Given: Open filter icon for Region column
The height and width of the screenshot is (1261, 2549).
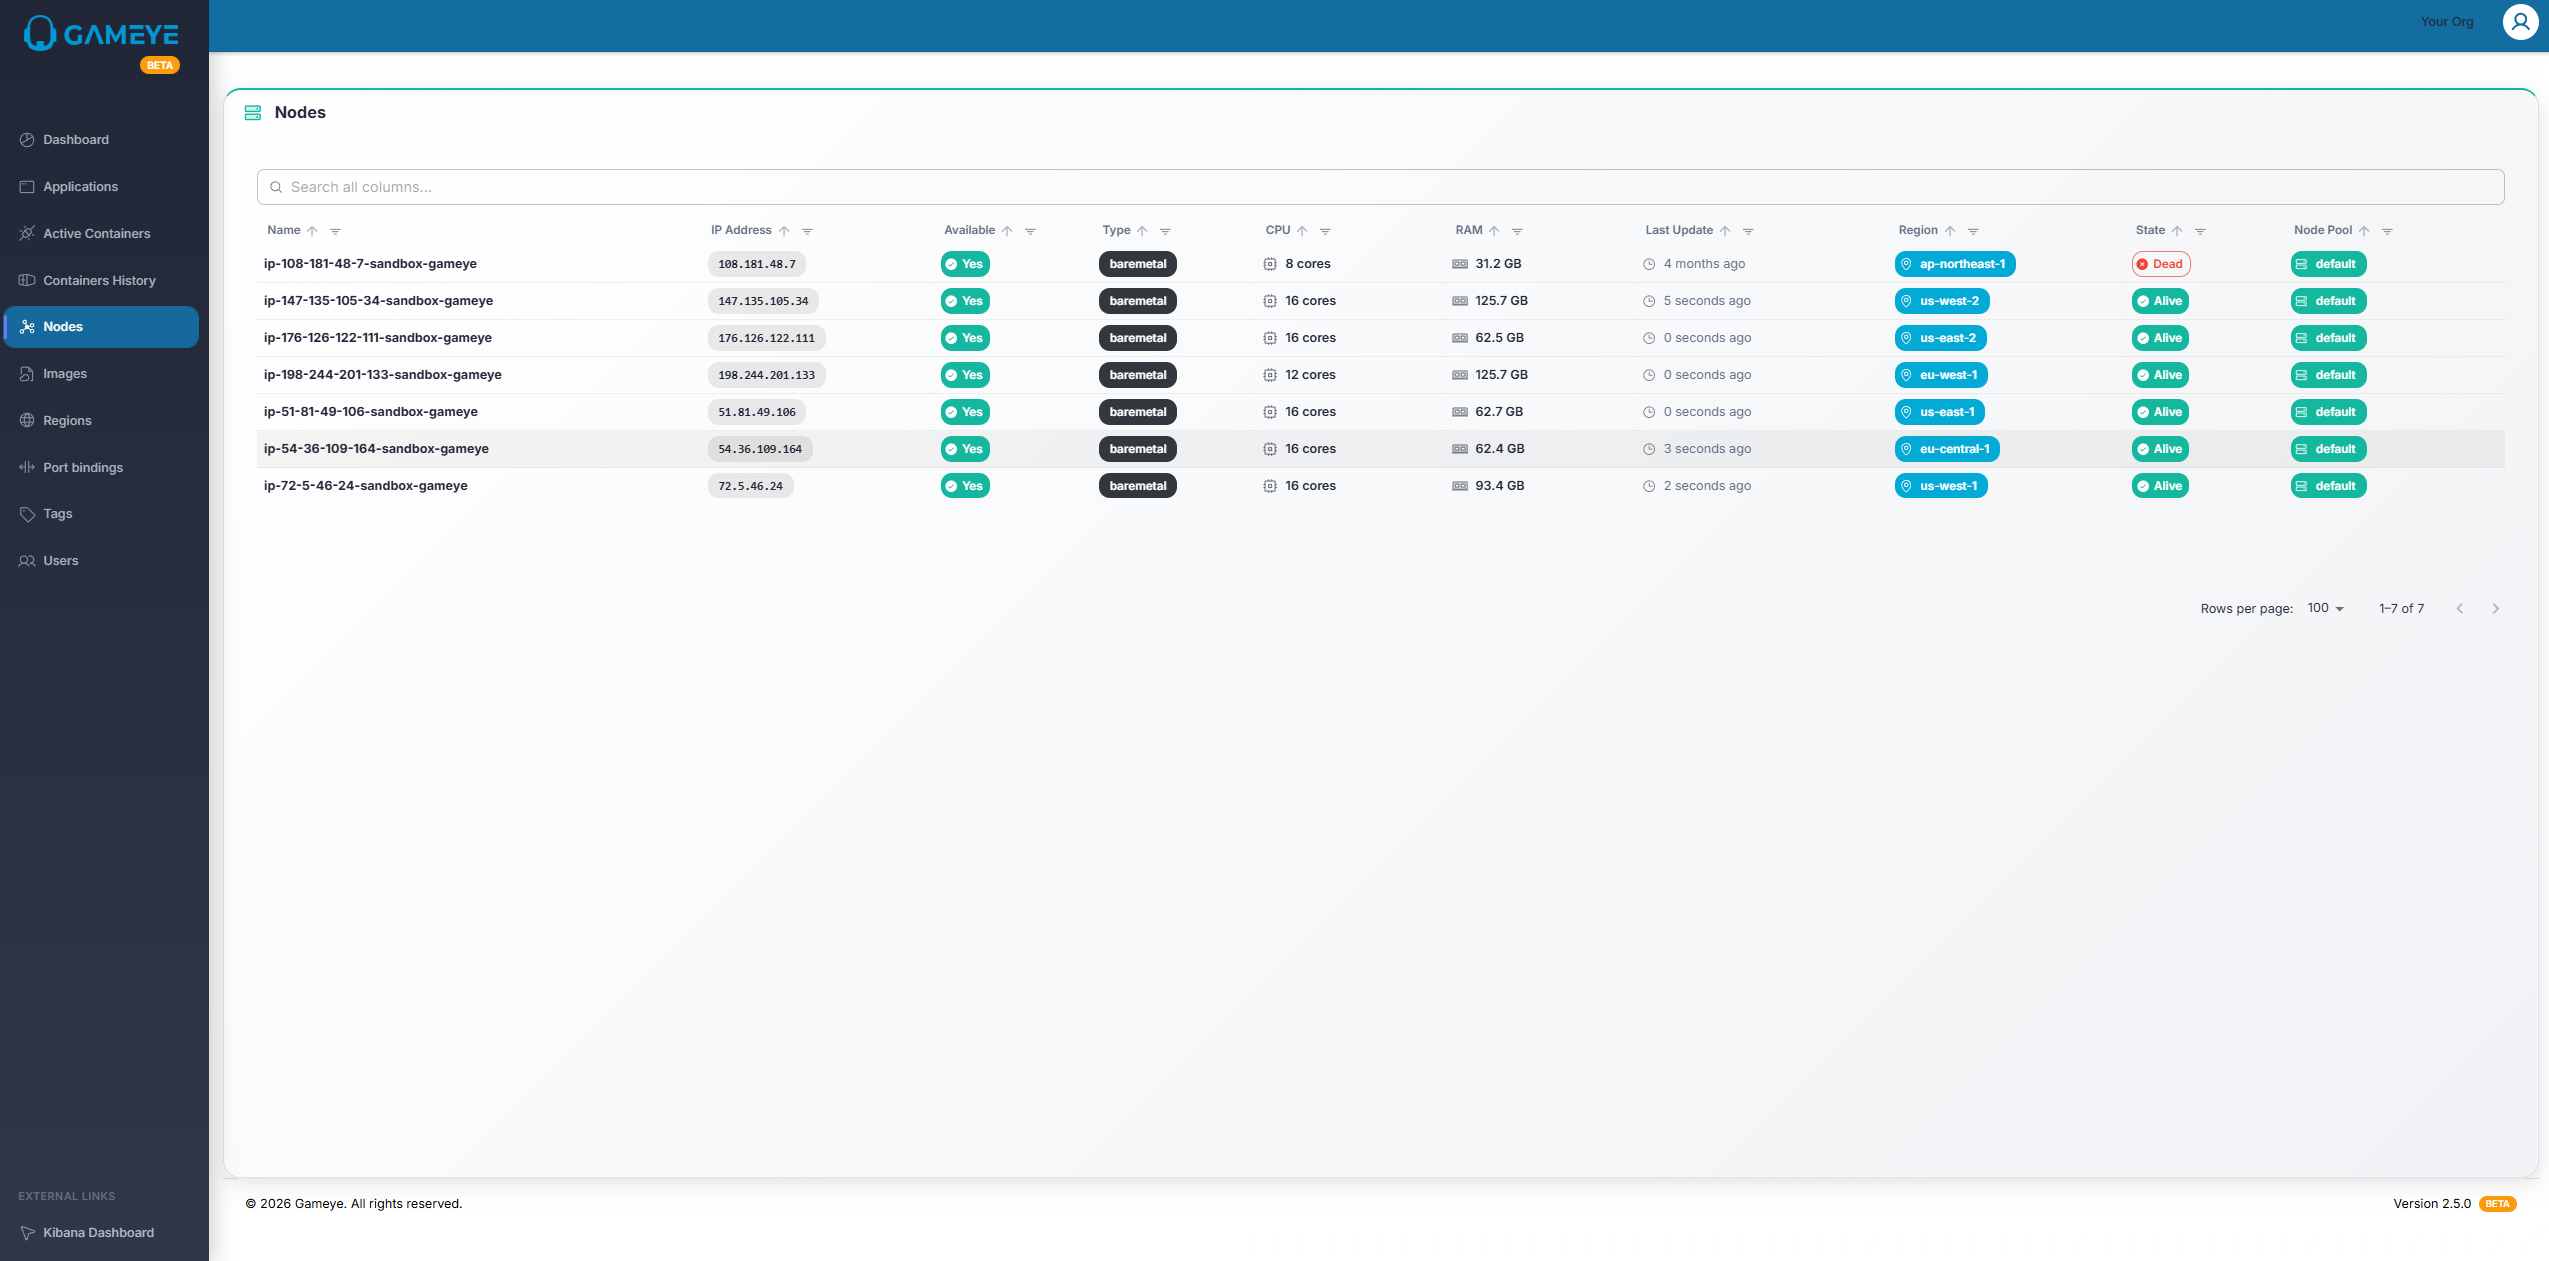Looking at the screenshot, I should pyautogui.click(x=1973, y=231).
